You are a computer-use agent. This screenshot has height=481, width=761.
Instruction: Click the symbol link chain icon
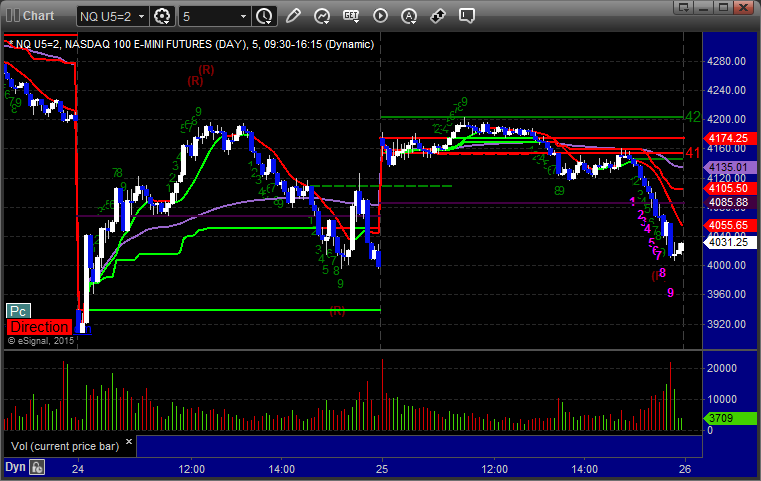point(438,16)
